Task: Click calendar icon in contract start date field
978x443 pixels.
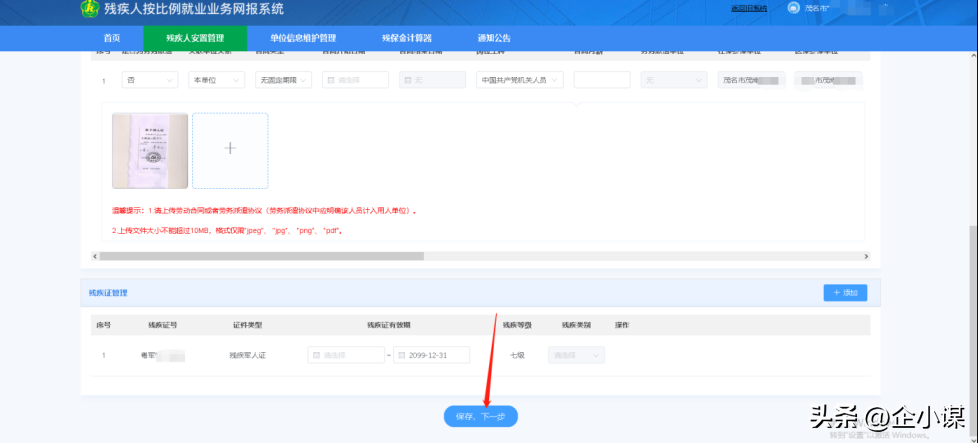Action: [331, 80]
